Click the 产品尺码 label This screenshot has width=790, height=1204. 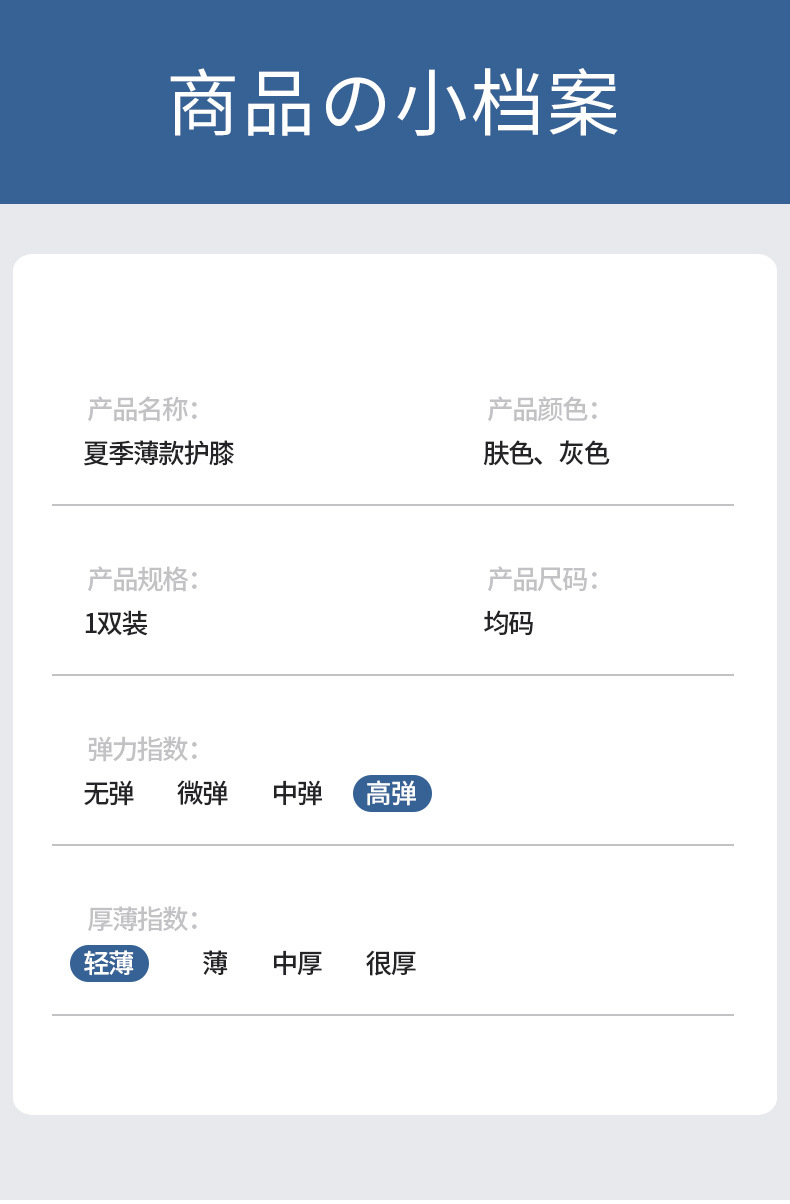[543, 579]
